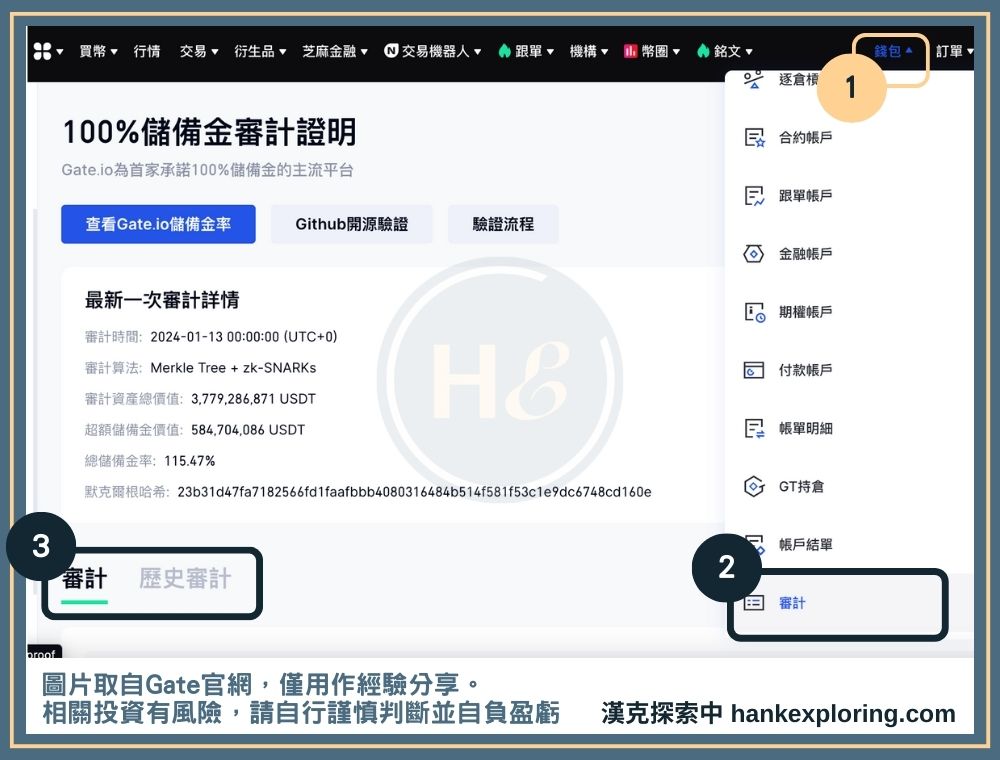Click the Merkle root hash 23b31d47fa… text
The width and height of the screenshot is (1000, 760).
click(415, 492)
